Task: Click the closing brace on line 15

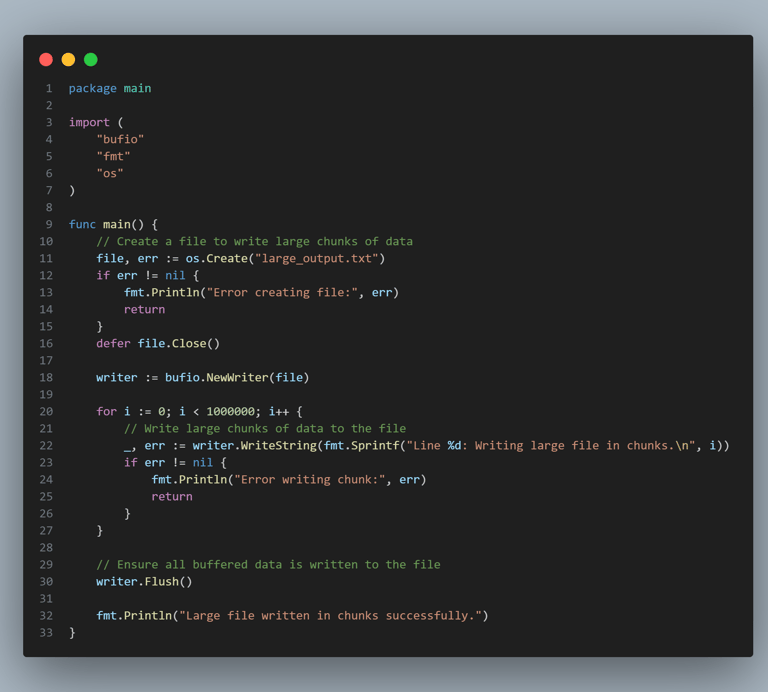Action: coord(99,327)
